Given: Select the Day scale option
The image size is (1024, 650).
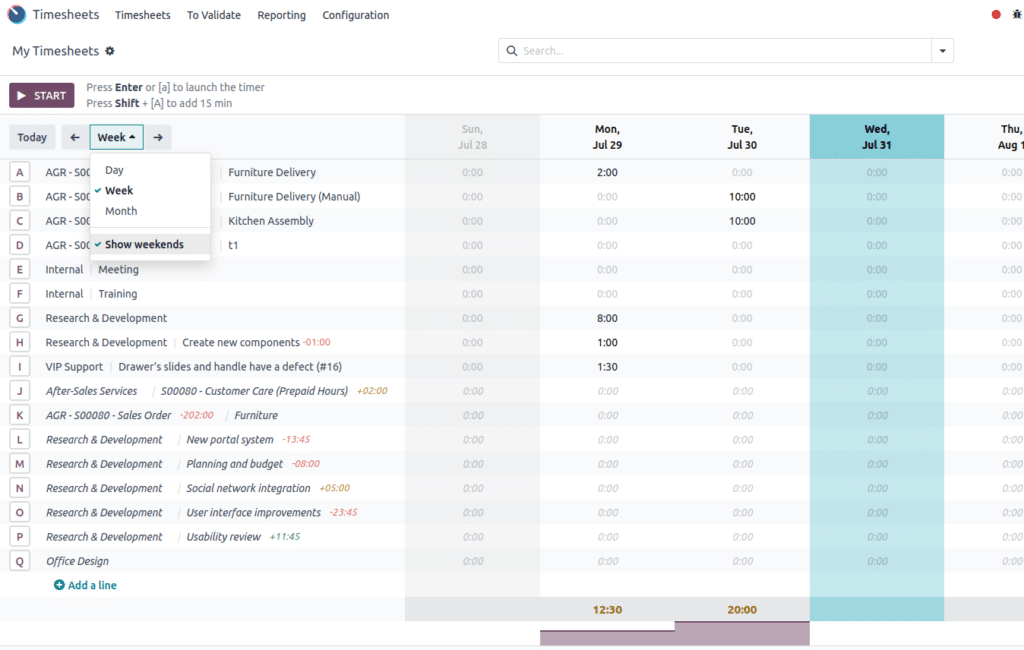Looking at the screenshot, I should pos(150,170).
